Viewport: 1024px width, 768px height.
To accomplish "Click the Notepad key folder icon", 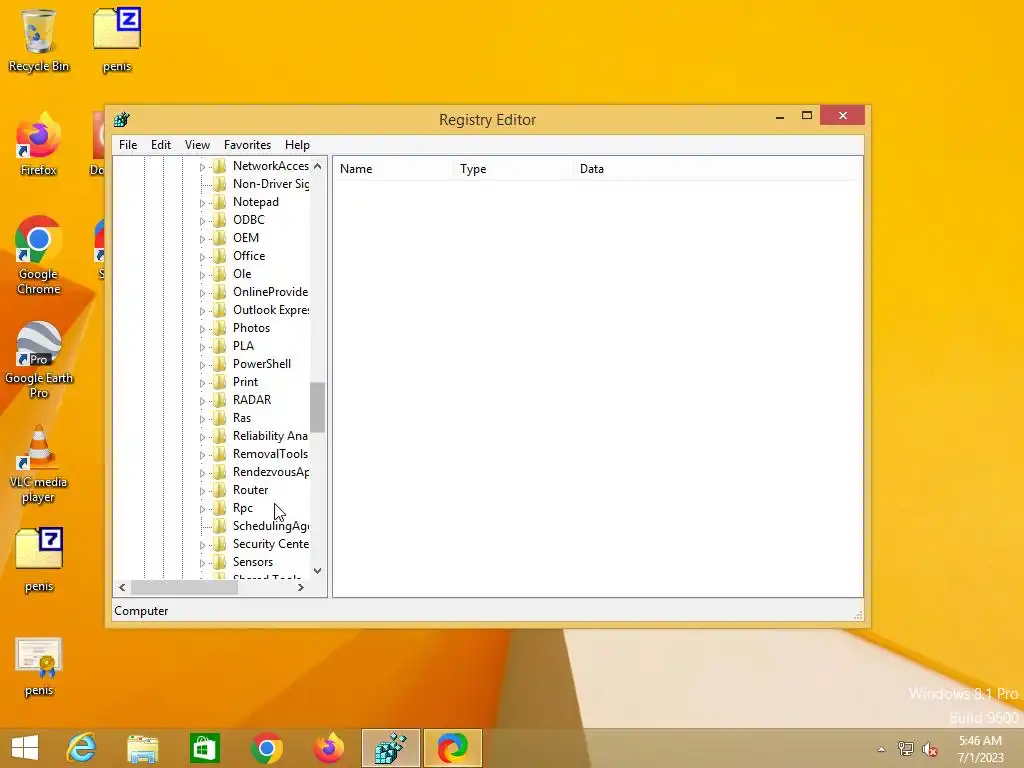I will click(x=220, y=202).
